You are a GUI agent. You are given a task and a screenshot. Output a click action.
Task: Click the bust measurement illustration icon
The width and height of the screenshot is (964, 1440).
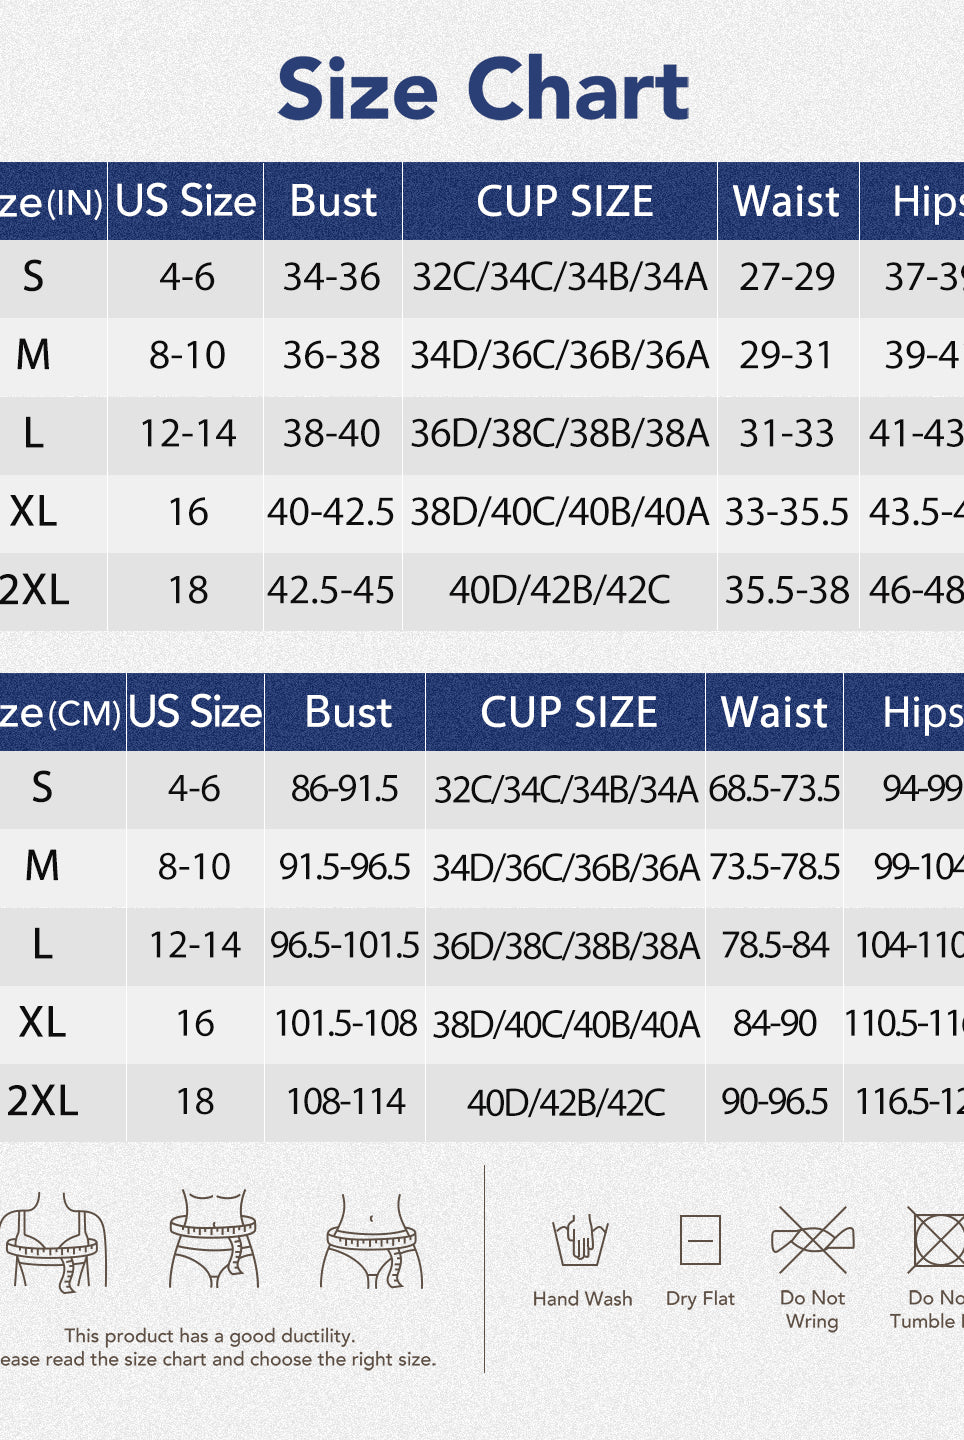point(55,1240)
